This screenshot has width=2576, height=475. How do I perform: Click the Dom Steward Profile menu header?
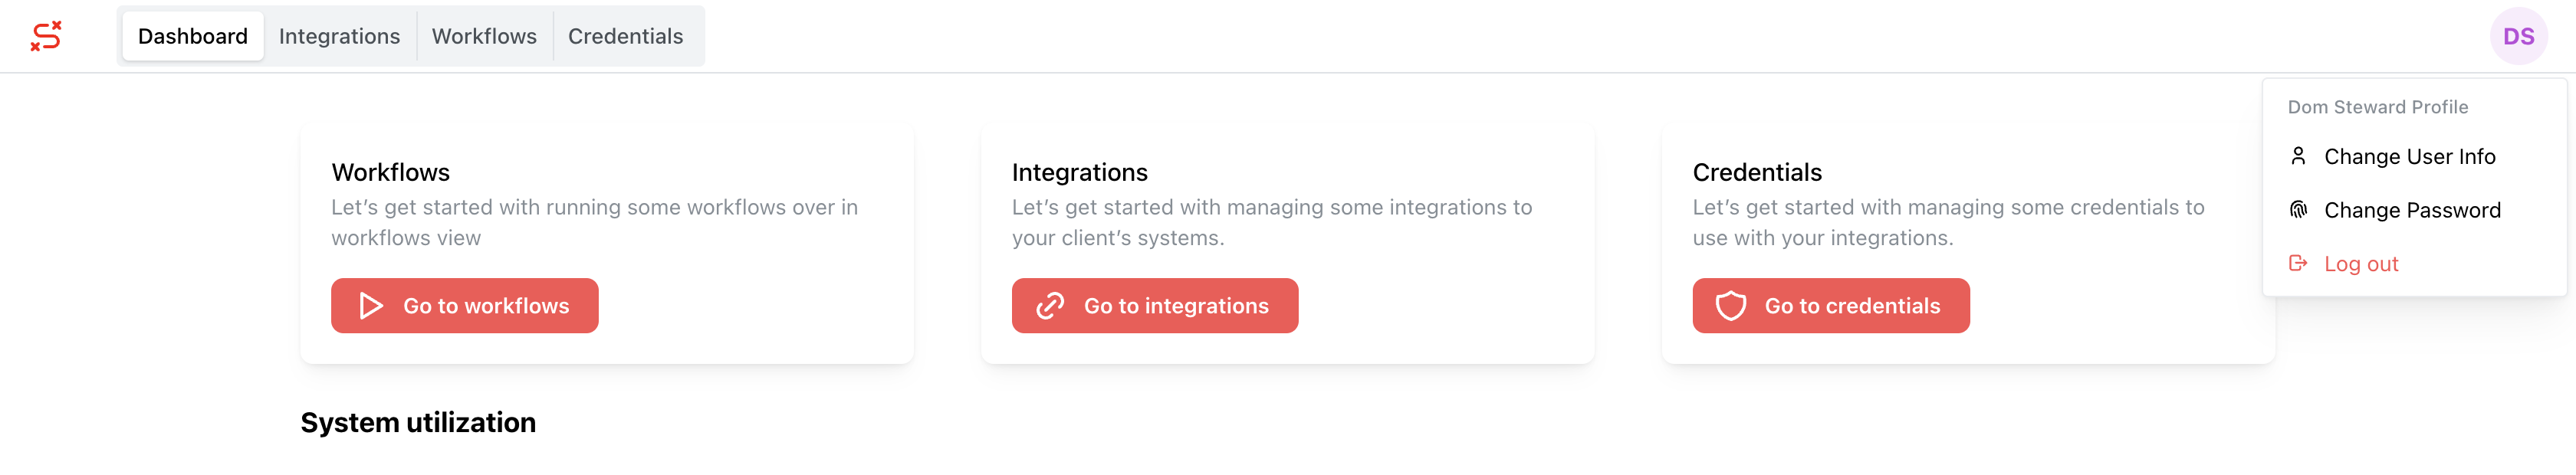(x=2377, y=107)
